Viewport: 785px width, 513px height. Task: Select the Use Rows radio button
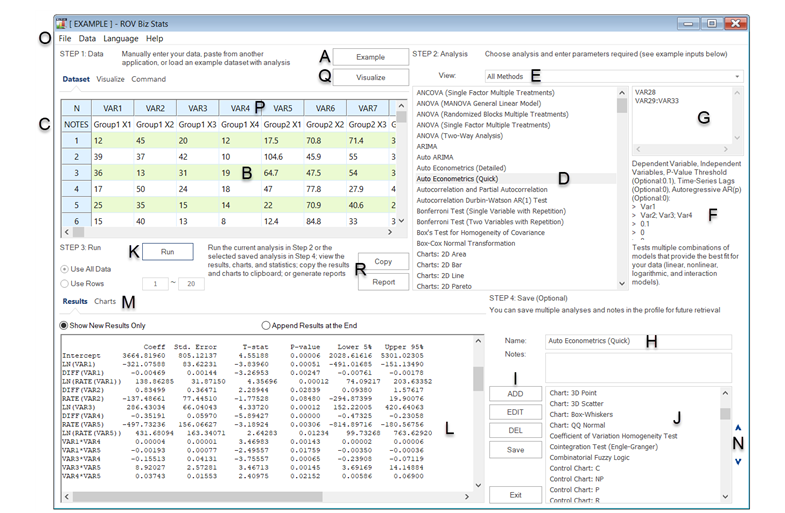[x=65, y=285]
